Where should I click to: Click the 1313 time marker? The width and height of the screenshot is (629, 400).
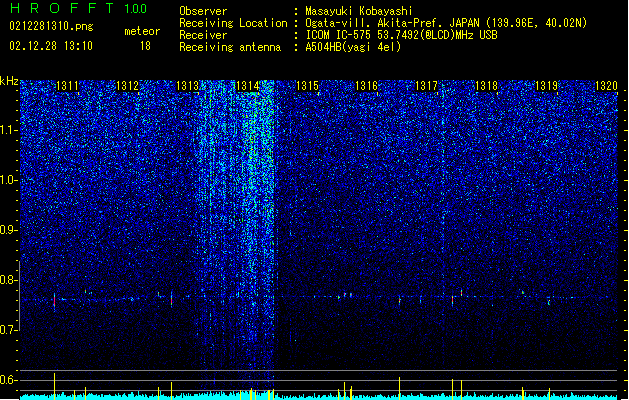(x=187, y=86)
